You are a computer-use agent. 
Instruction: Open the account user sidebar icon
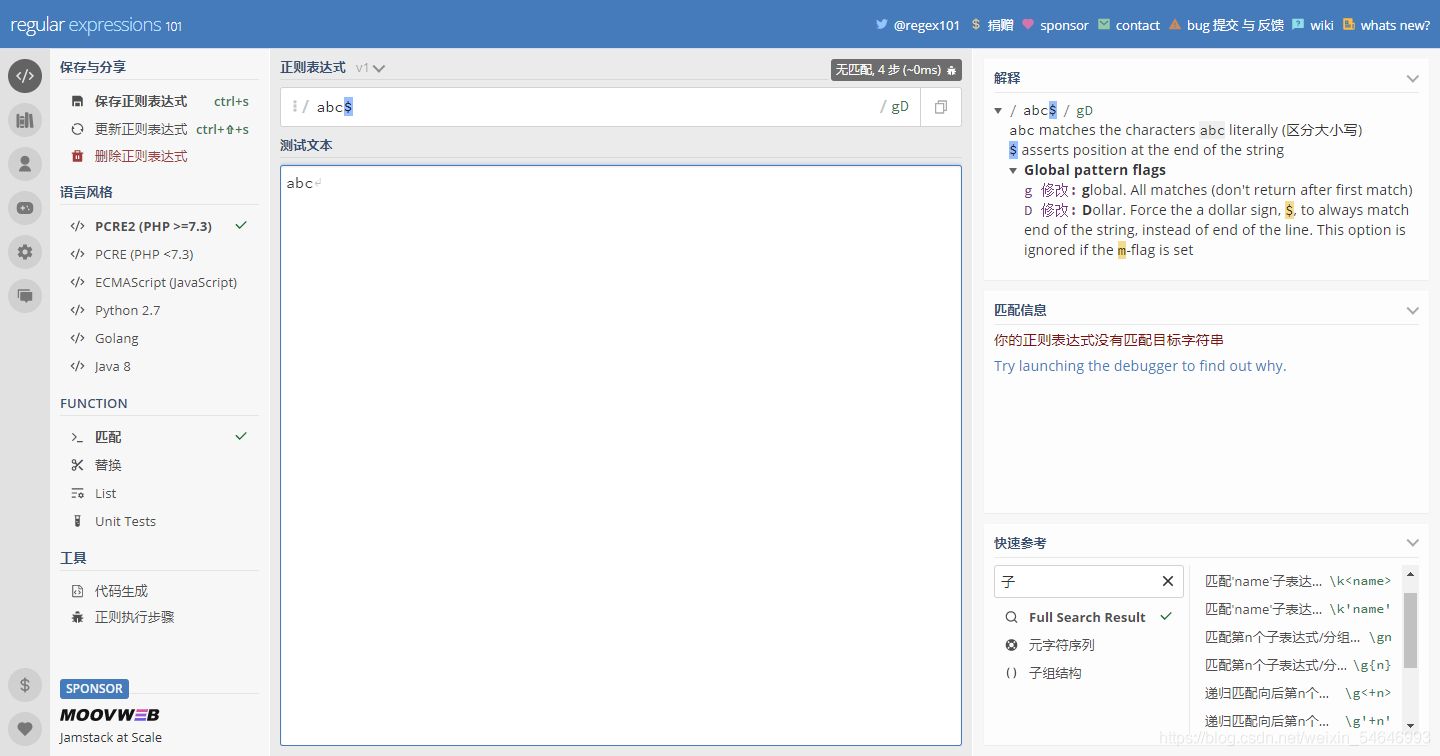click(x=25, y=164)
